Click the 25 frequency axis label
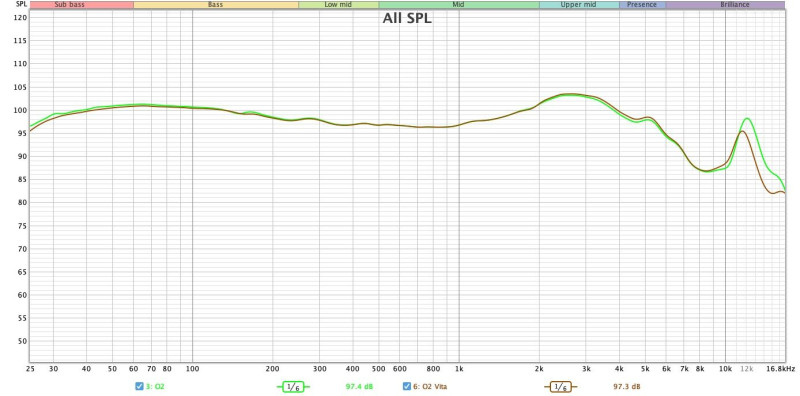The height and width of the screenshot is (396, 800). tap(30, 368)
